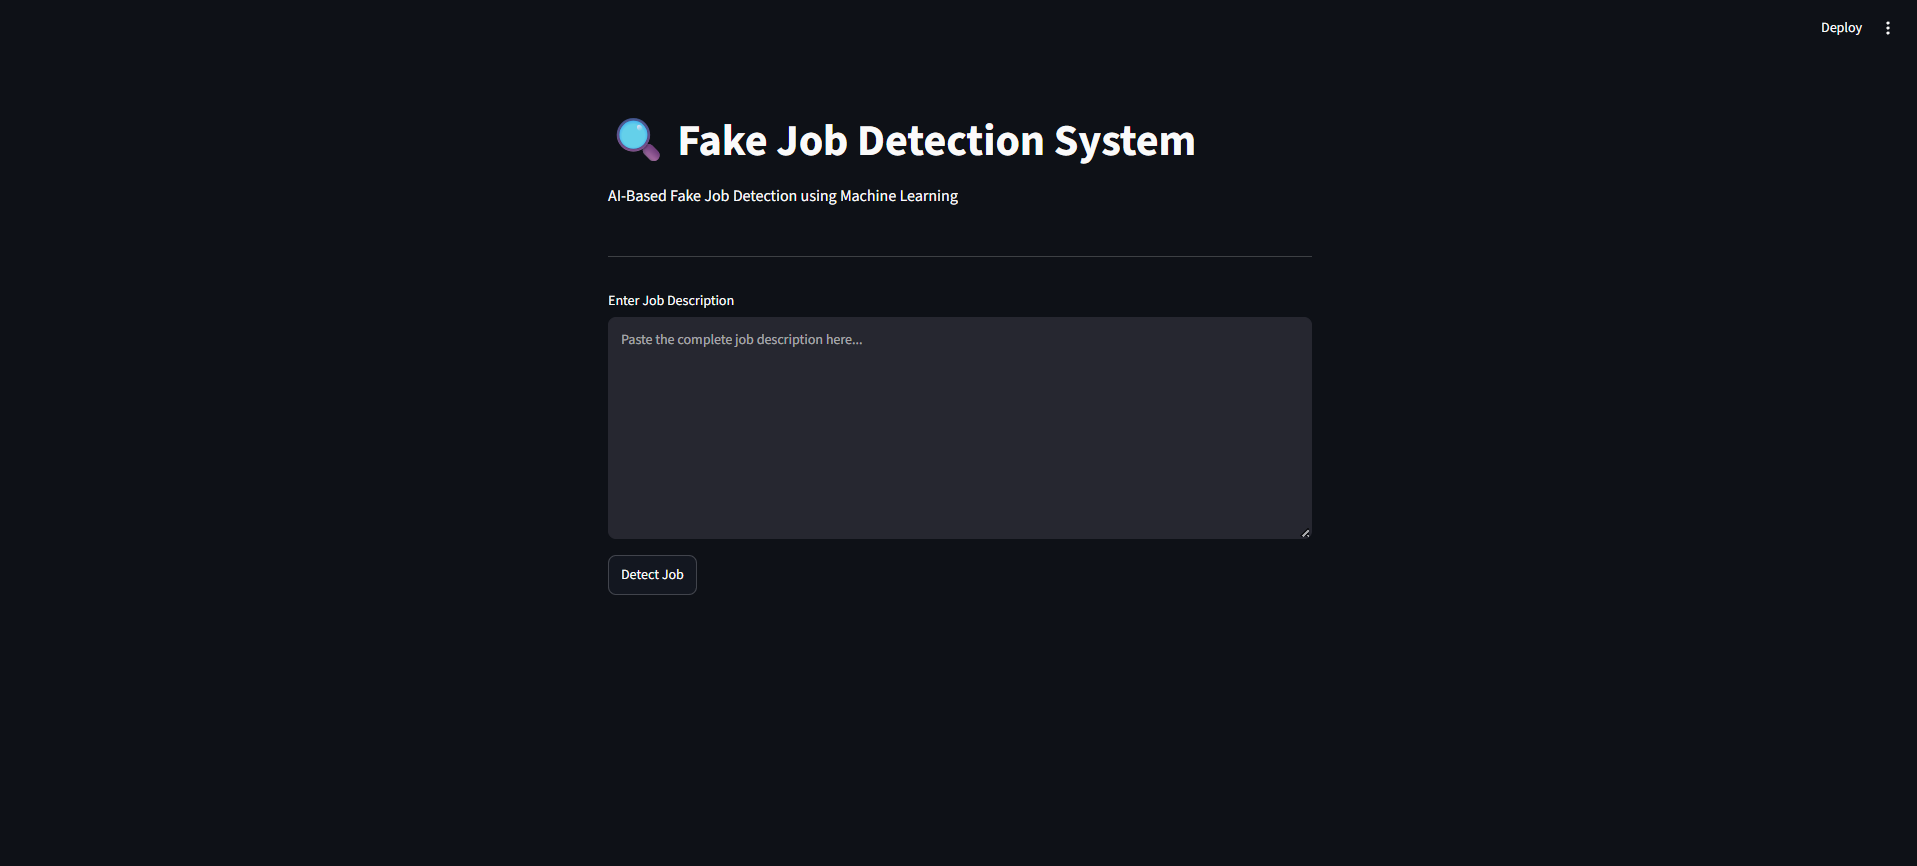Image resolution: width=1917 pixels, height=866 pixels.
Task: Click the word 'Job' in the main heading
Action: (812, 141)
